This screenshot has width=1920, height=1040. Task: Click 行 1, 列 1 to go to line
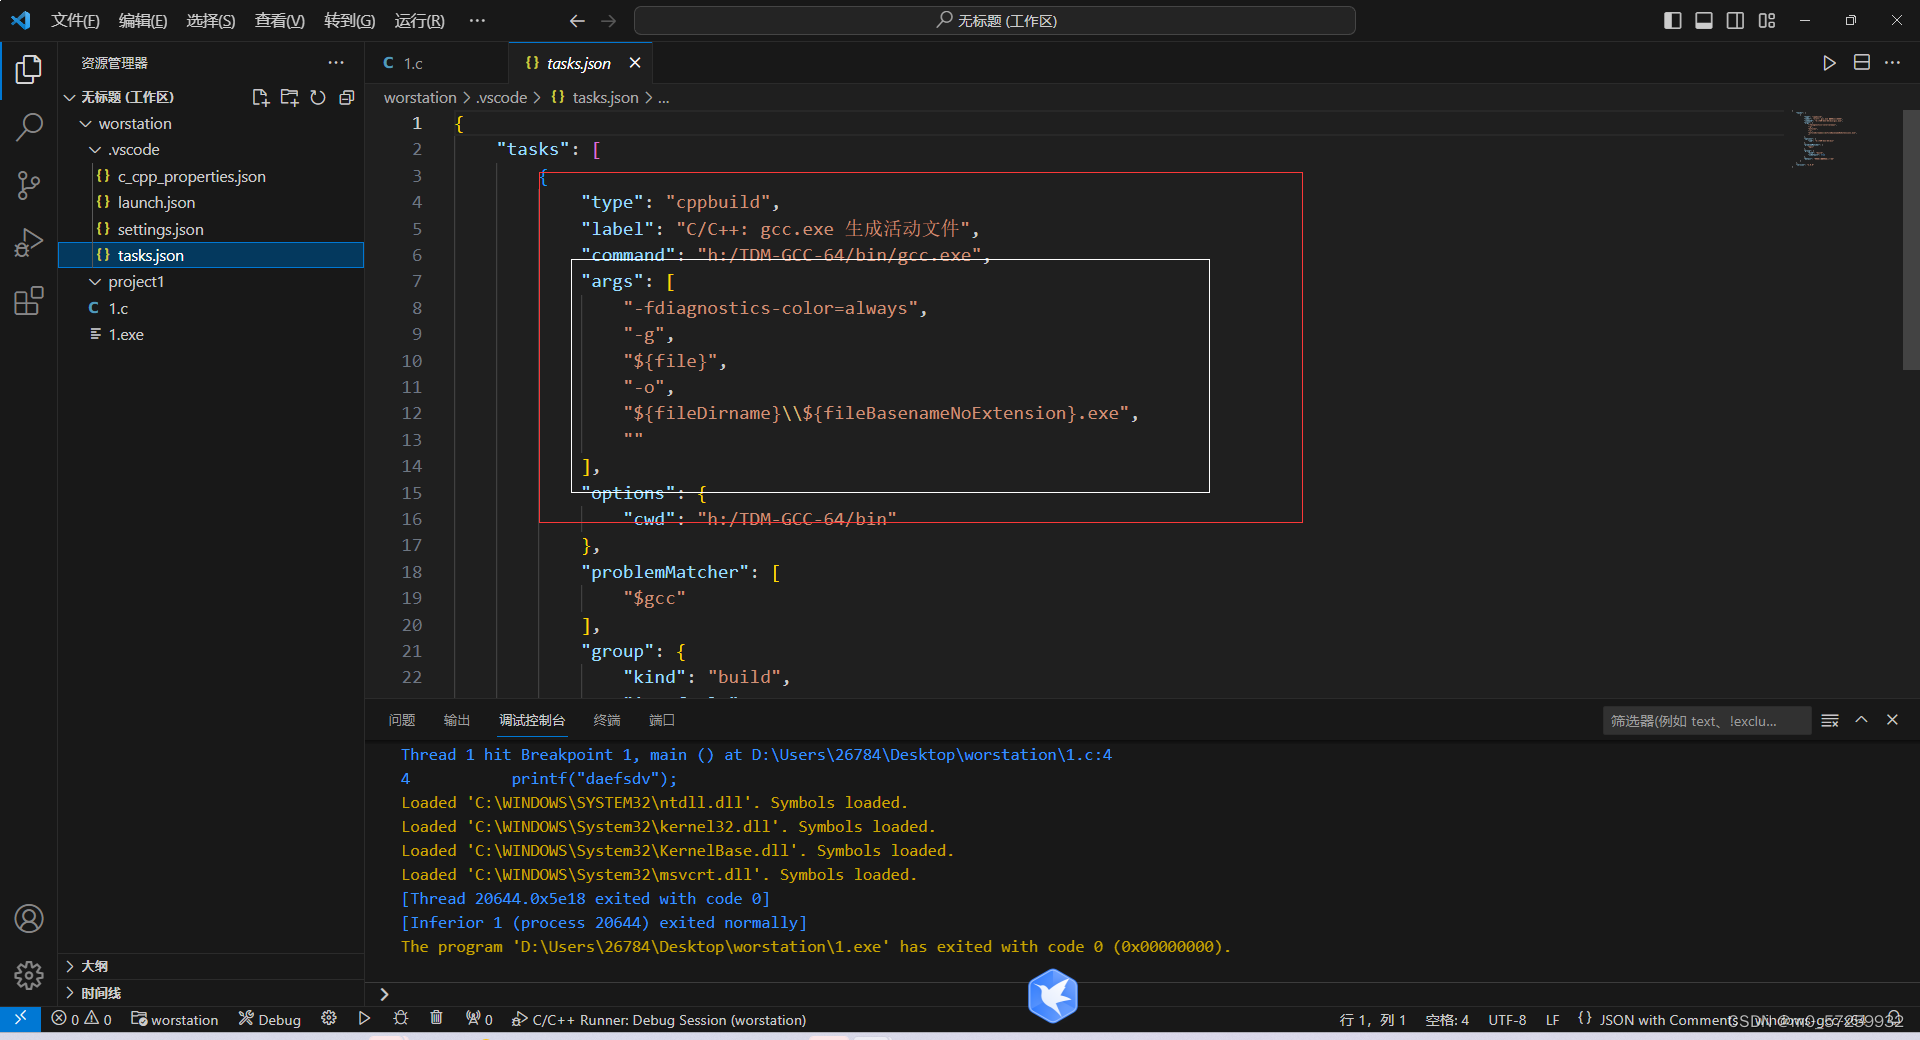[1372, 1019]
